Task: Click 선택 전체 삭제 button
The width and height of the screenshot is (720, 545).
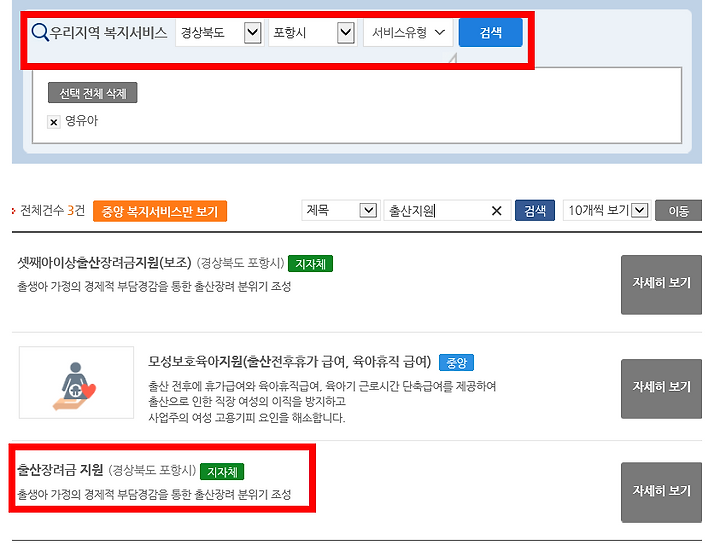Action: pyautogui.click(x=93, y=93)
